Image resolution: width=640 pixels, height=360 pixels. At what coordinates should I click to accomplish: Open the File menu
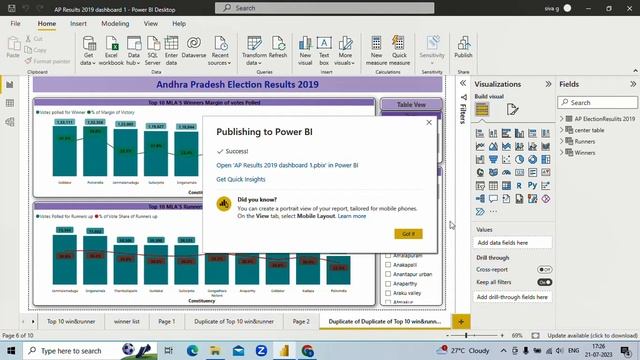tap(16, 24)
